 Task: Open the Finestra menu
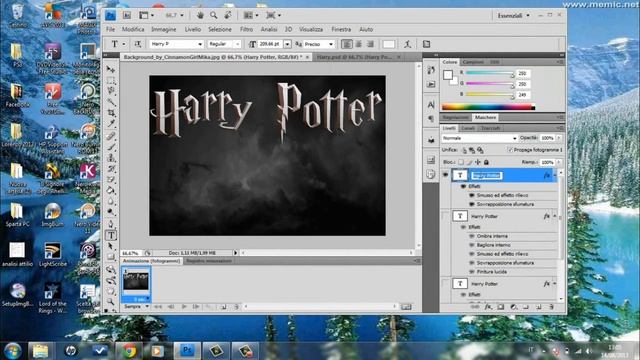coord(341,29)
